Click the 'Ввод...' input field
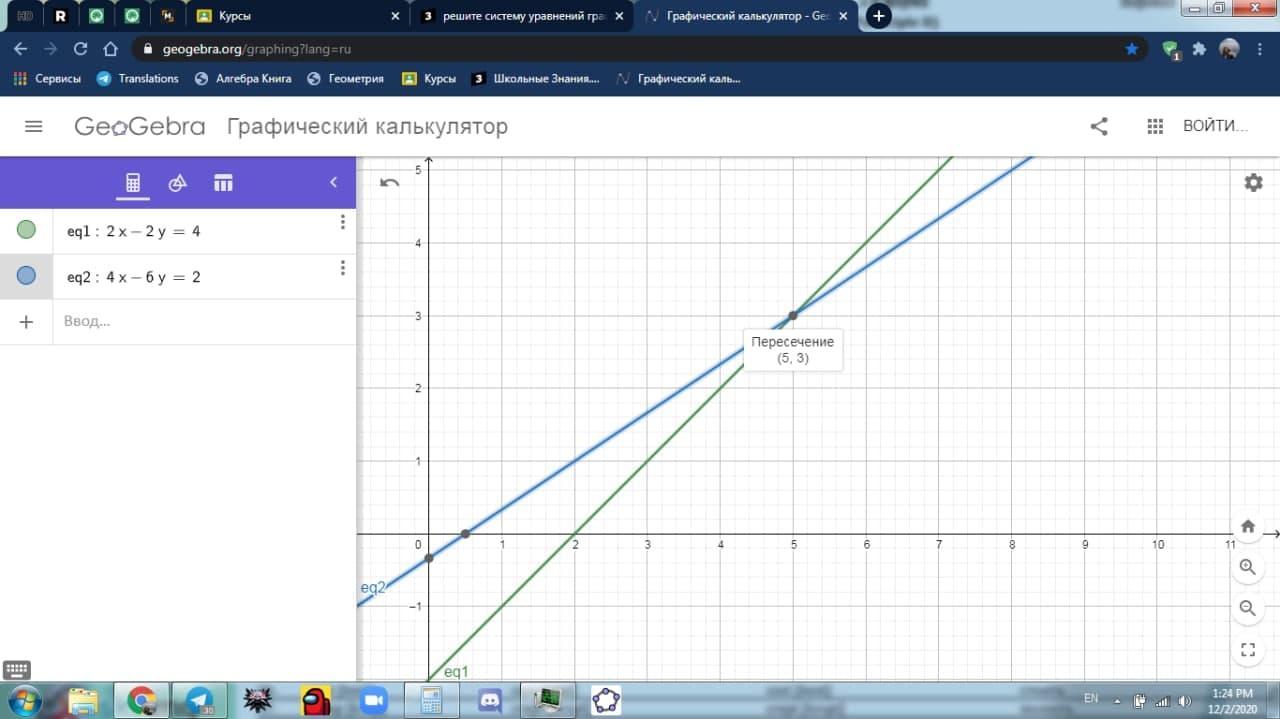 [x=204, y=322]
